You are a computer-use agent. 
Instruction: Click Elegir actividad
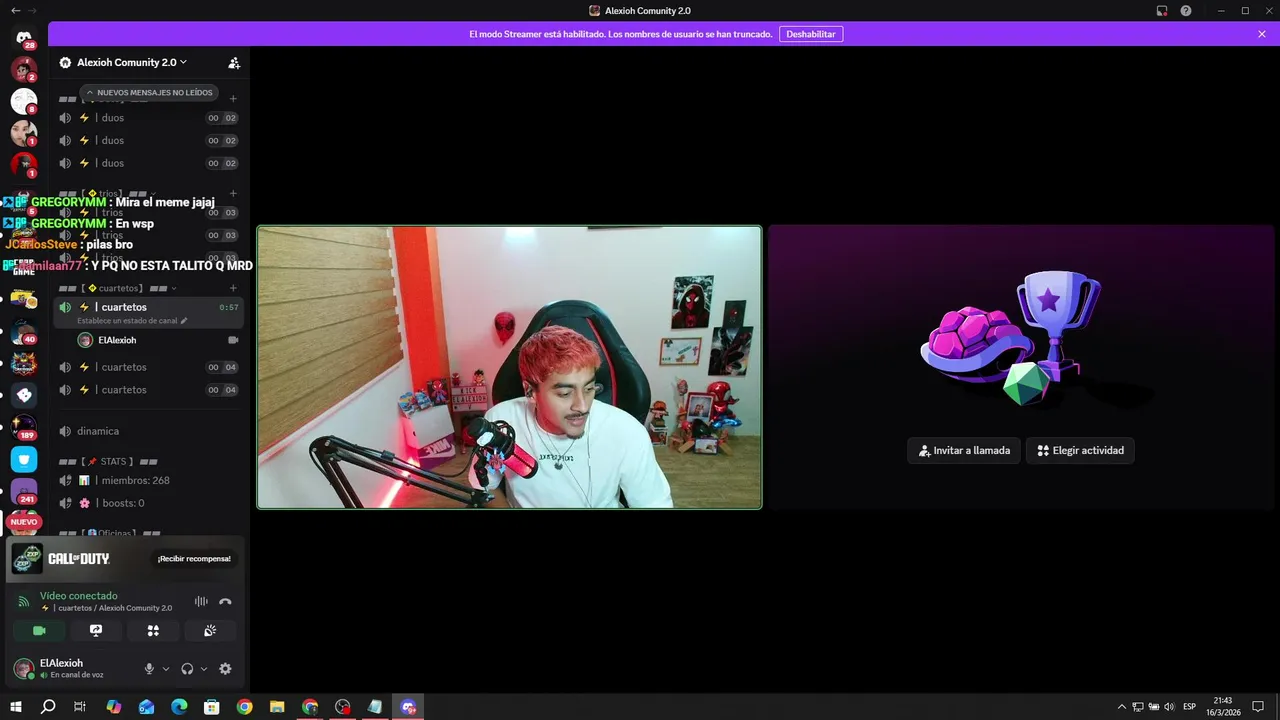click(1080, 451)
